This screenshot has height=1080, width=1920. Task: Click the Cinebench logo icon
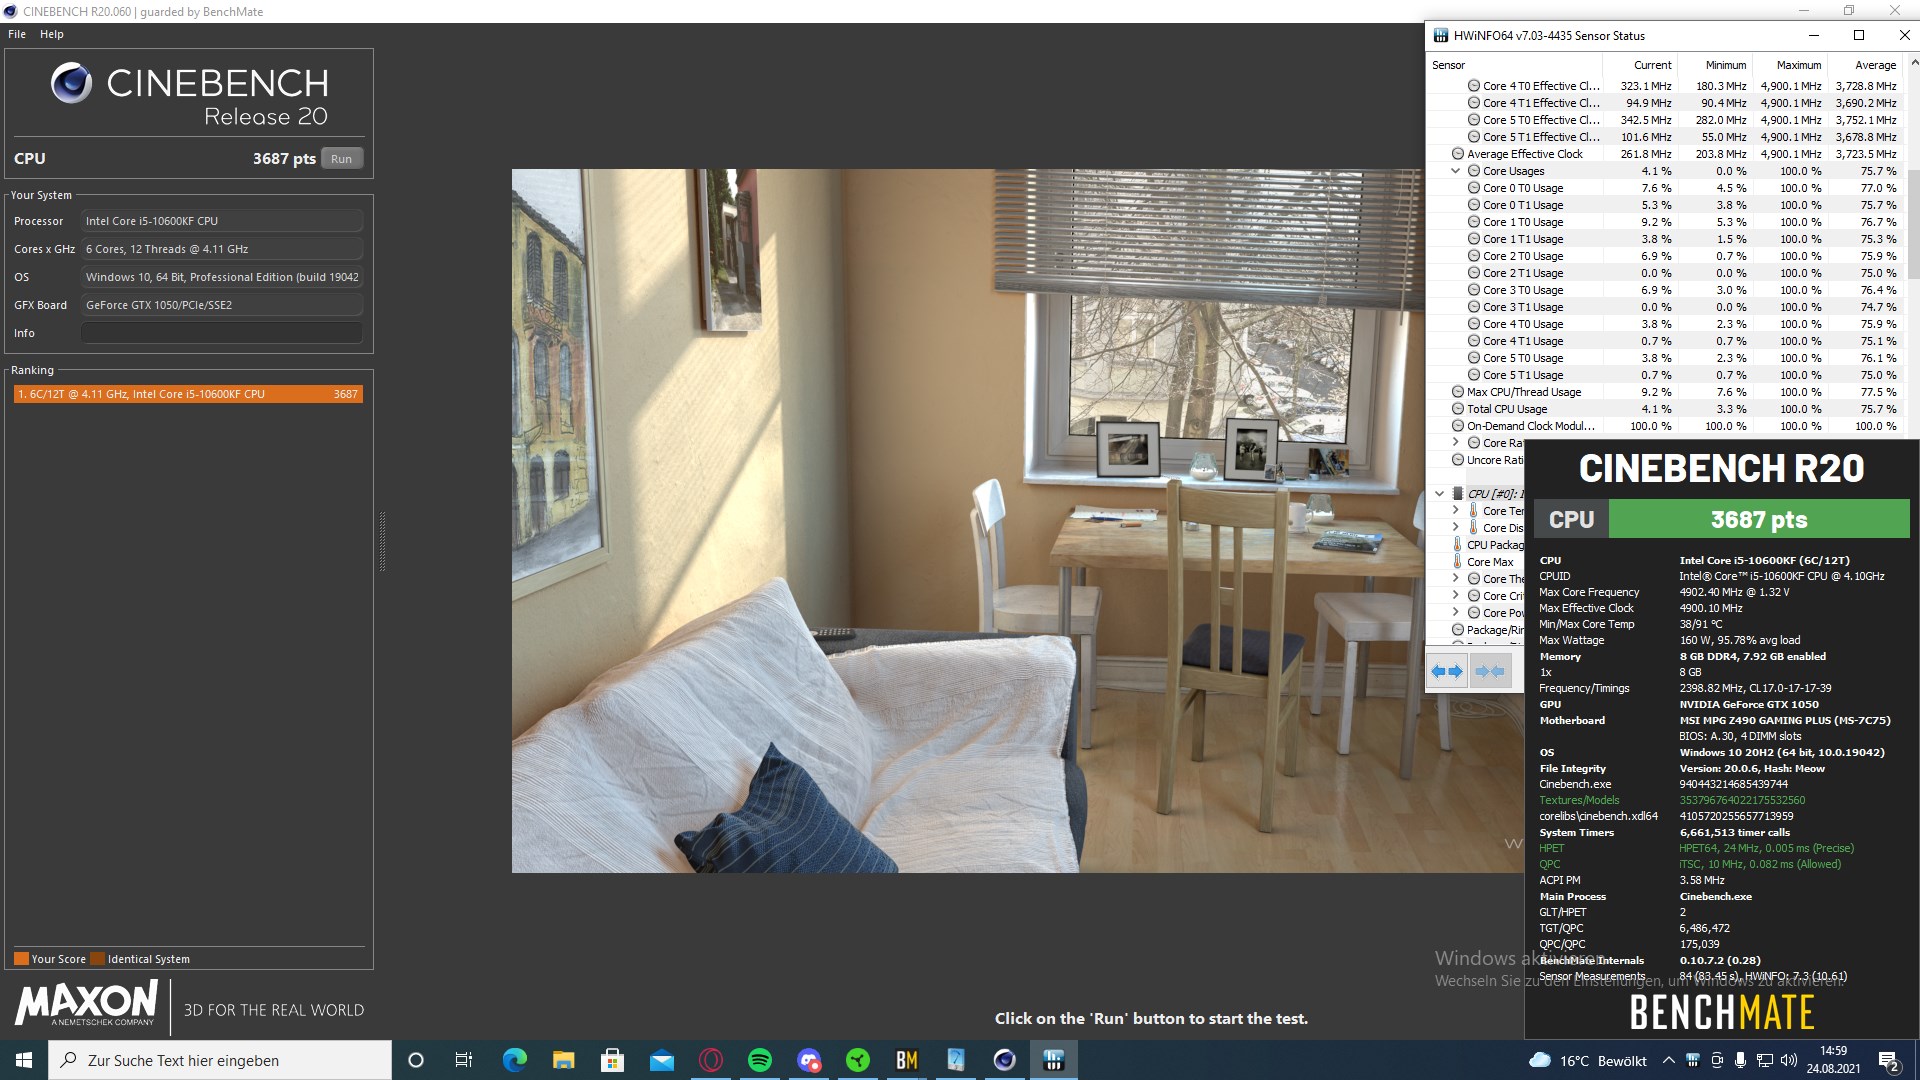(71, 83)
